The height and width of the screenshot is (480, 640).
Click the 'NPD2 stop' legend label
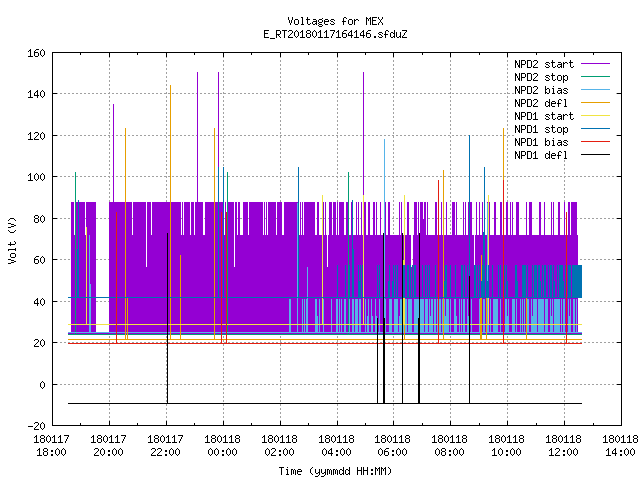(x=541, y=77)
